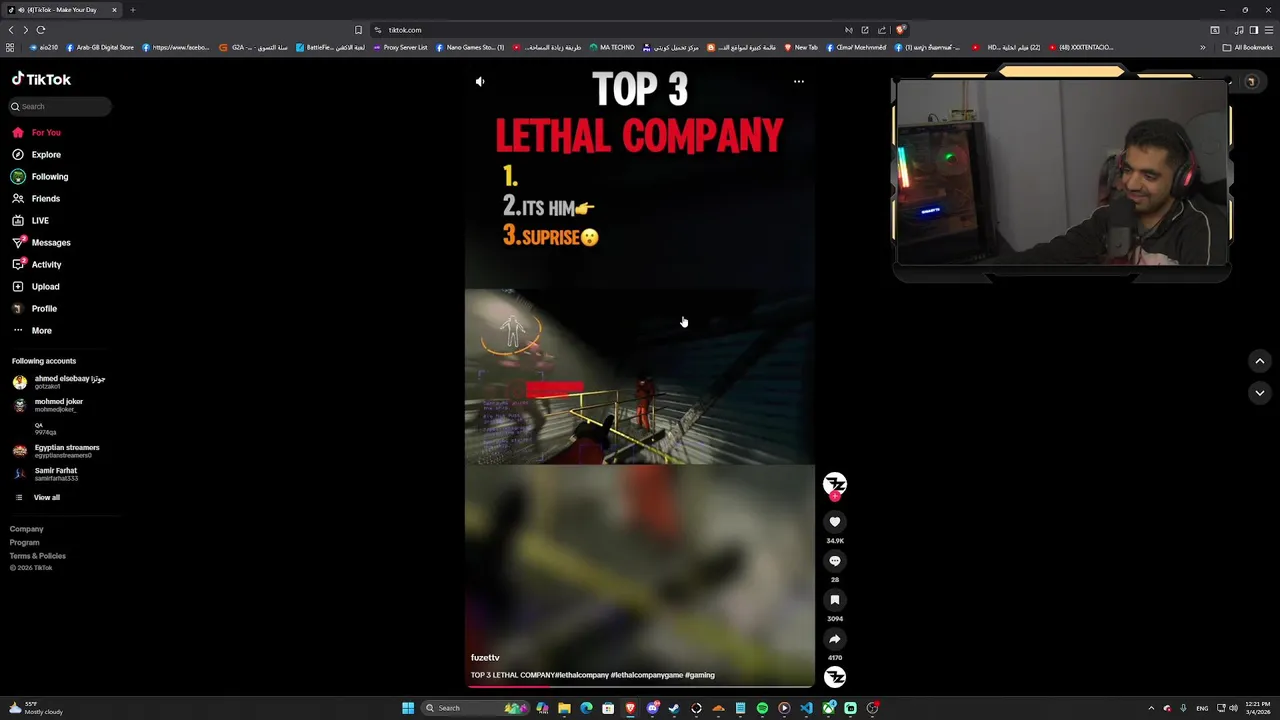1280x720 pixels.
Task: Open the MA TECHNO bookmark
Action: (x=612, y=47)
